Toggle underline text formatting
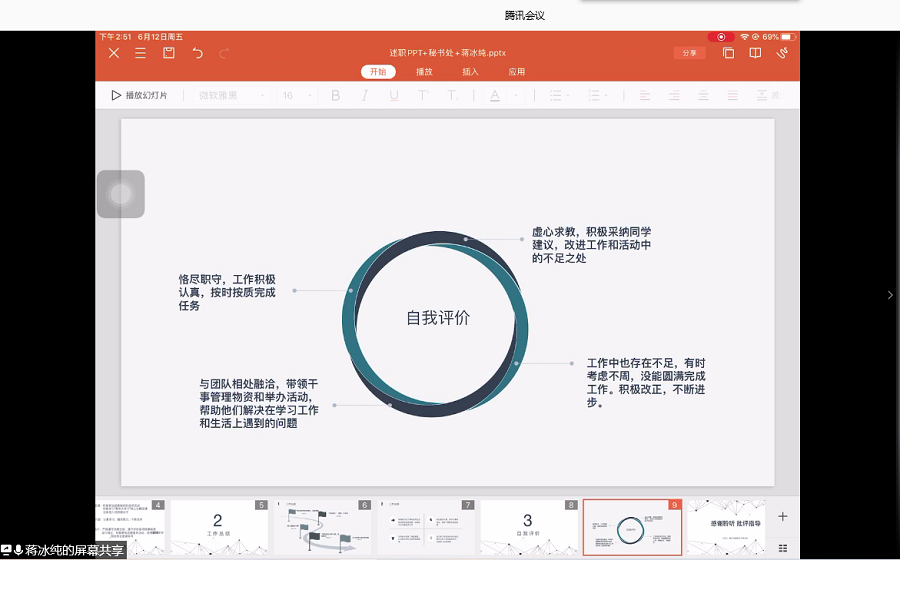This screenshot has height=600, width=900. pos(394,96)
